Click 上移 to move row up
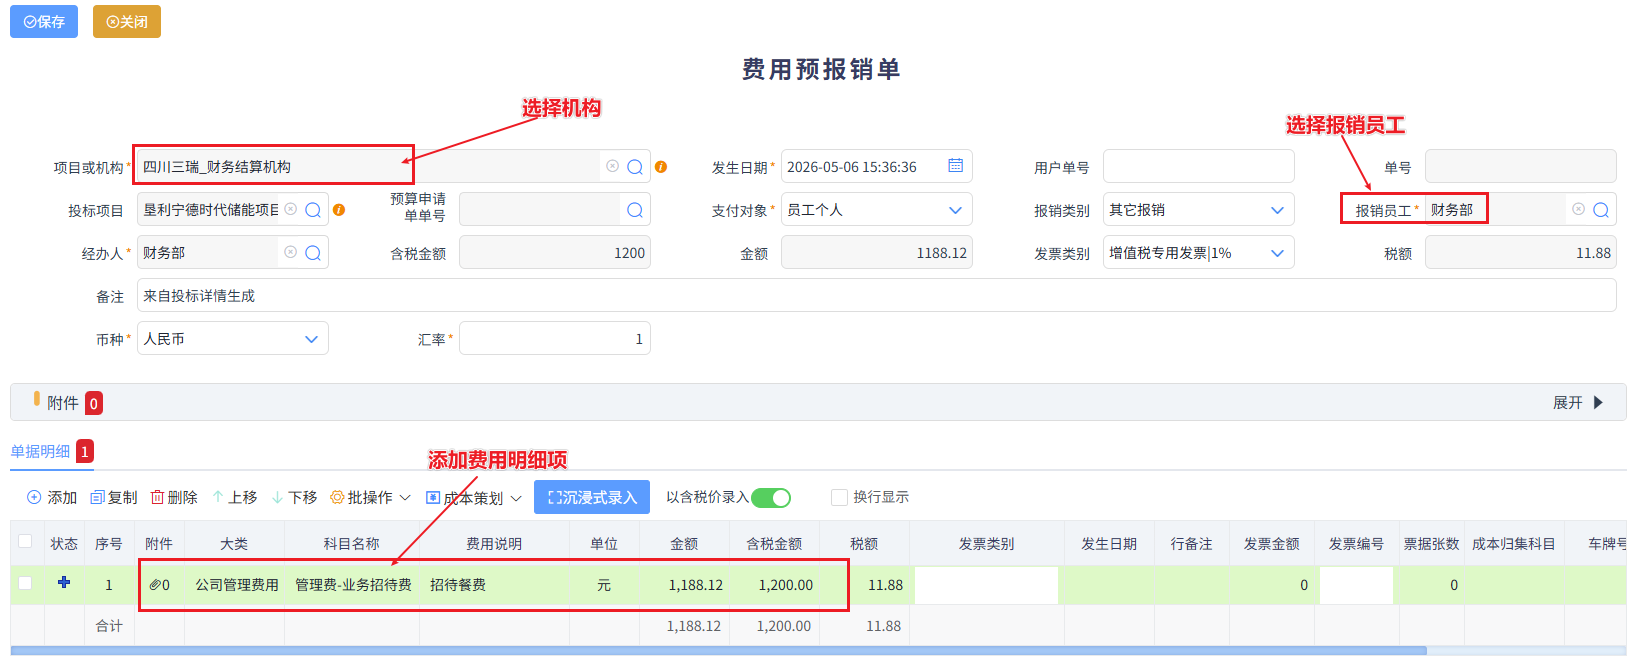This screenshot has width=1645, height=668. click(x=234, y=497)
